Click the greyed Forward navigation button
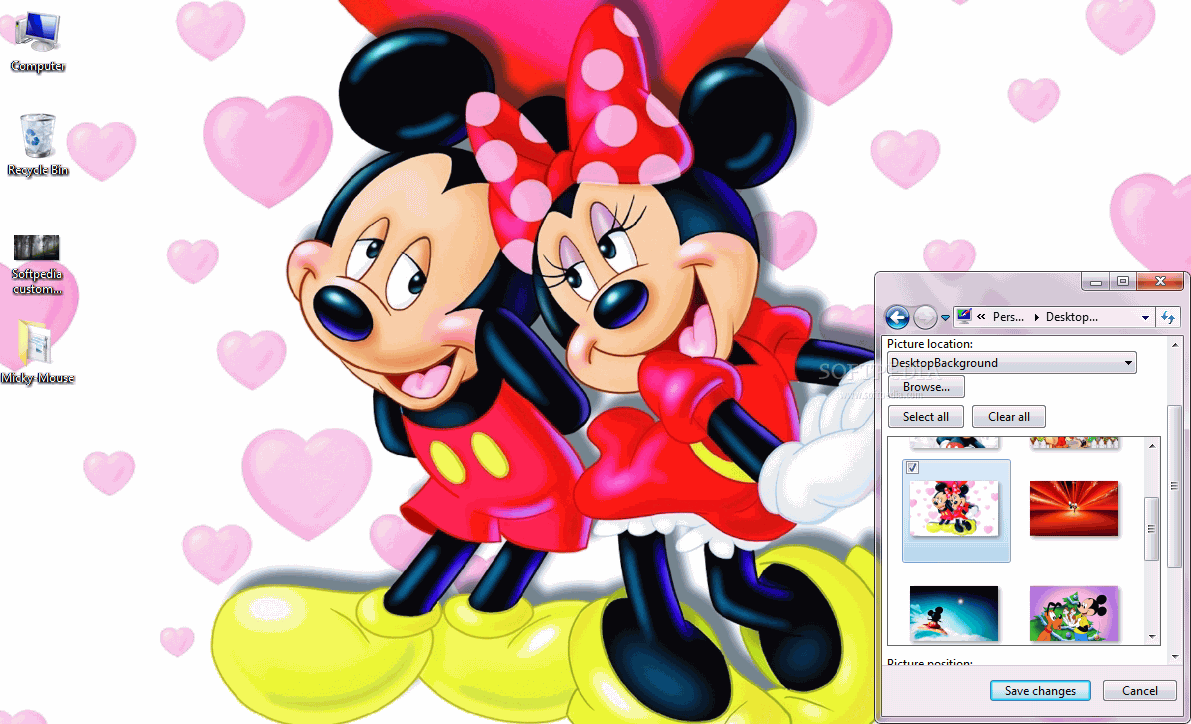Viewport: 1191px width, 724px height. [x=924, y=318]
